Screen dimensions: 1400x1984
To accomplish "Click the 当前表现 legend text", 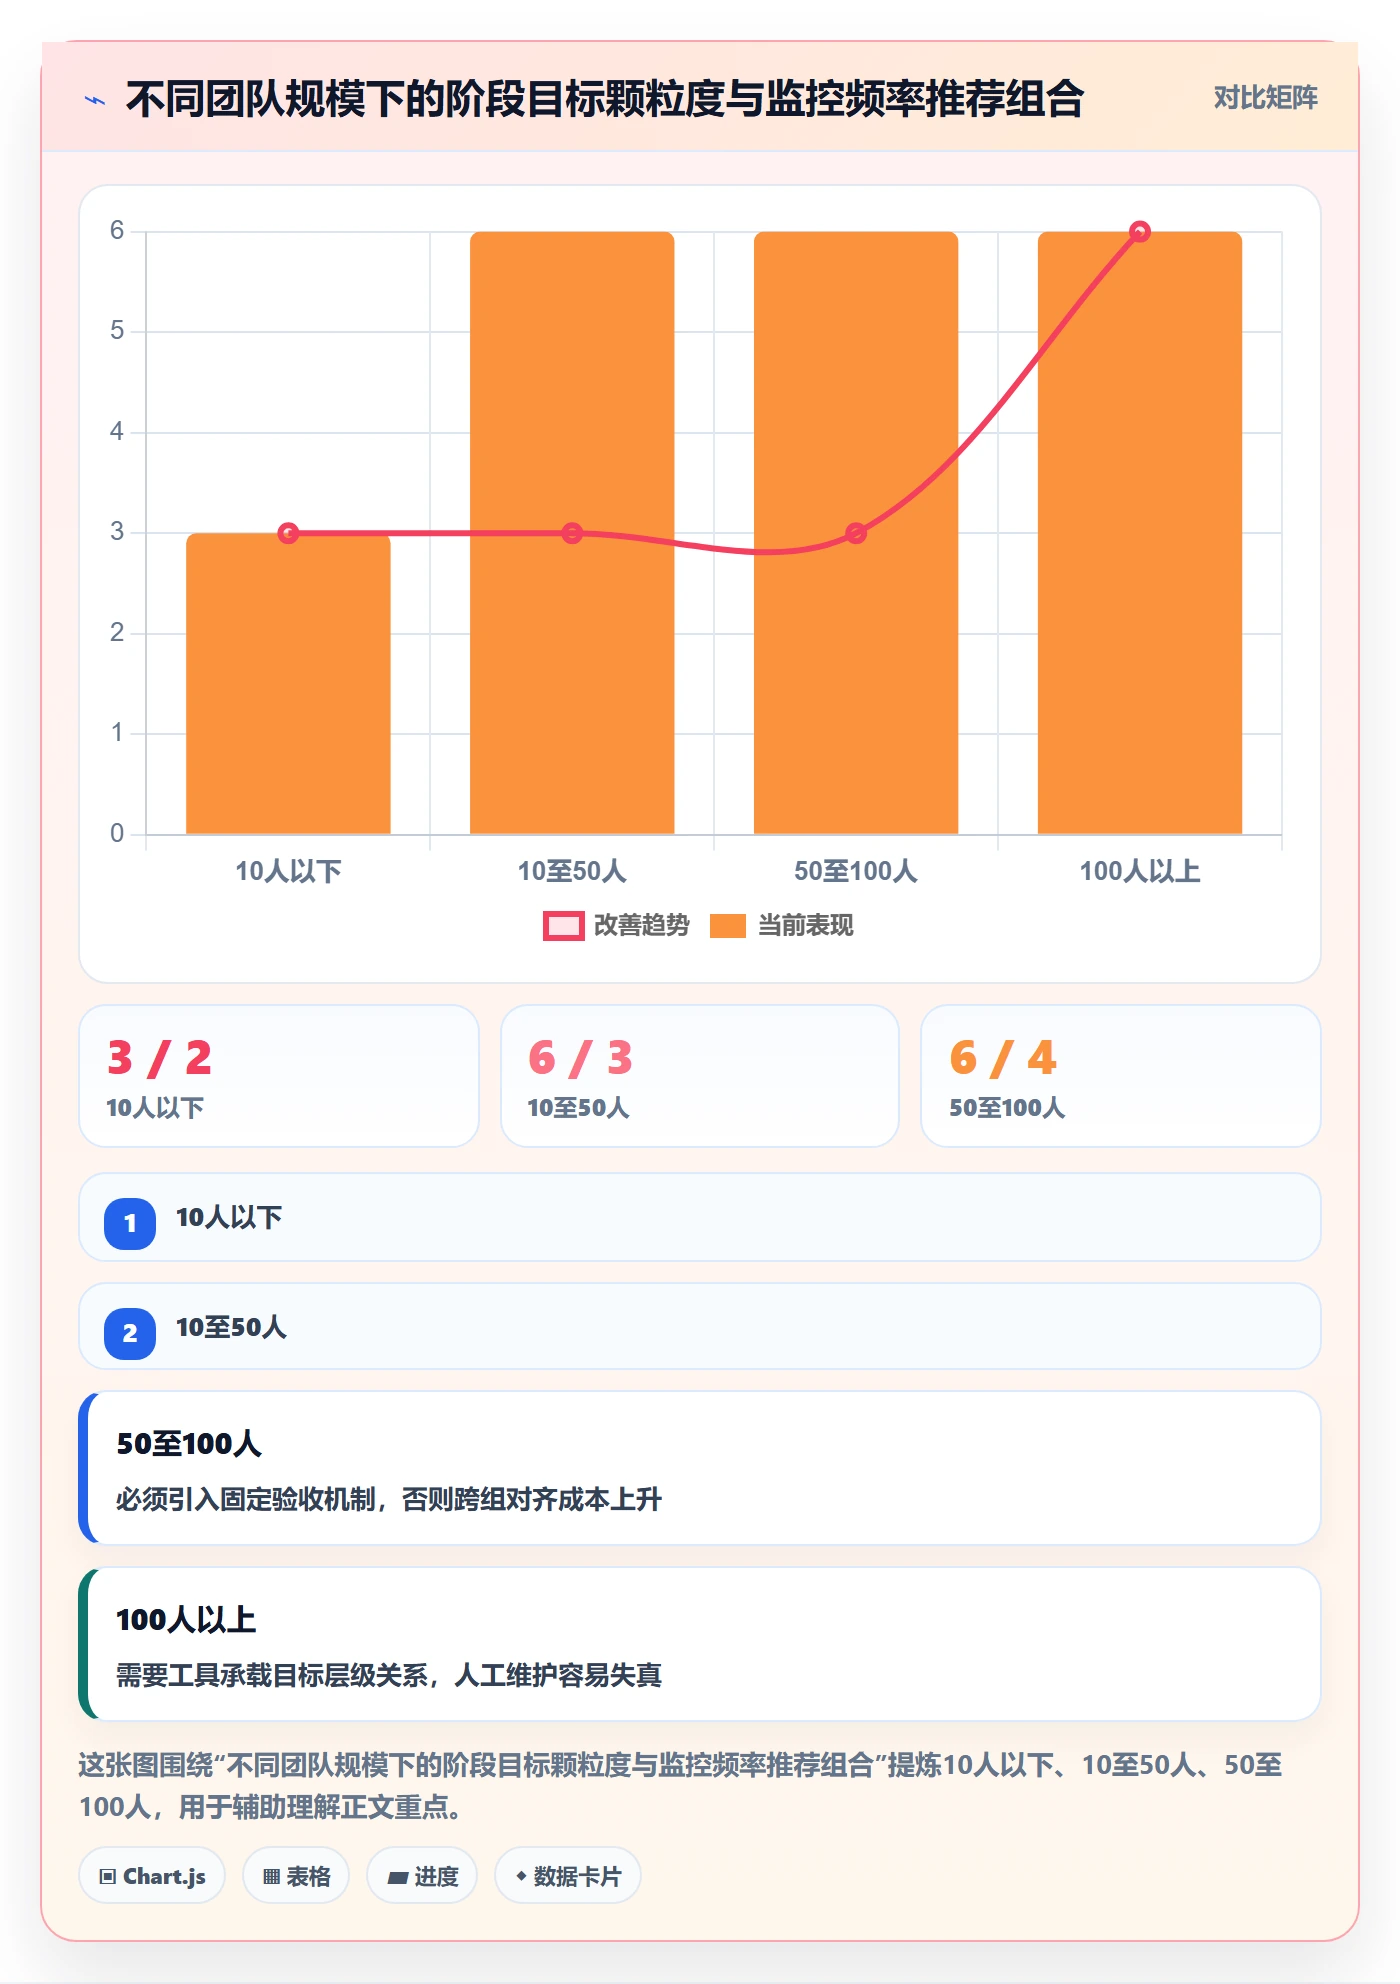I will tap(805, 926).
